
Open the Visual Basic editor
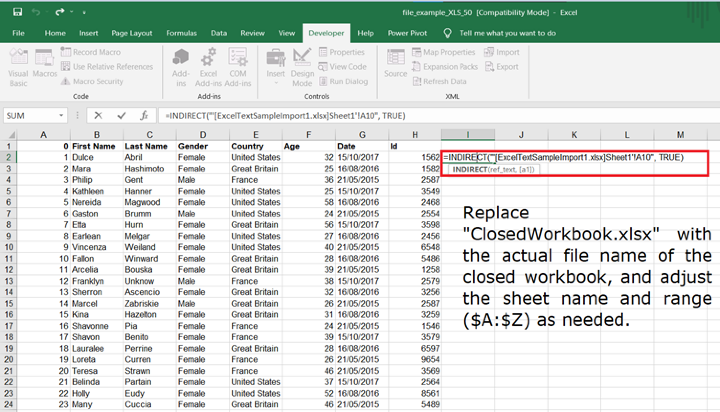point(18,62)
